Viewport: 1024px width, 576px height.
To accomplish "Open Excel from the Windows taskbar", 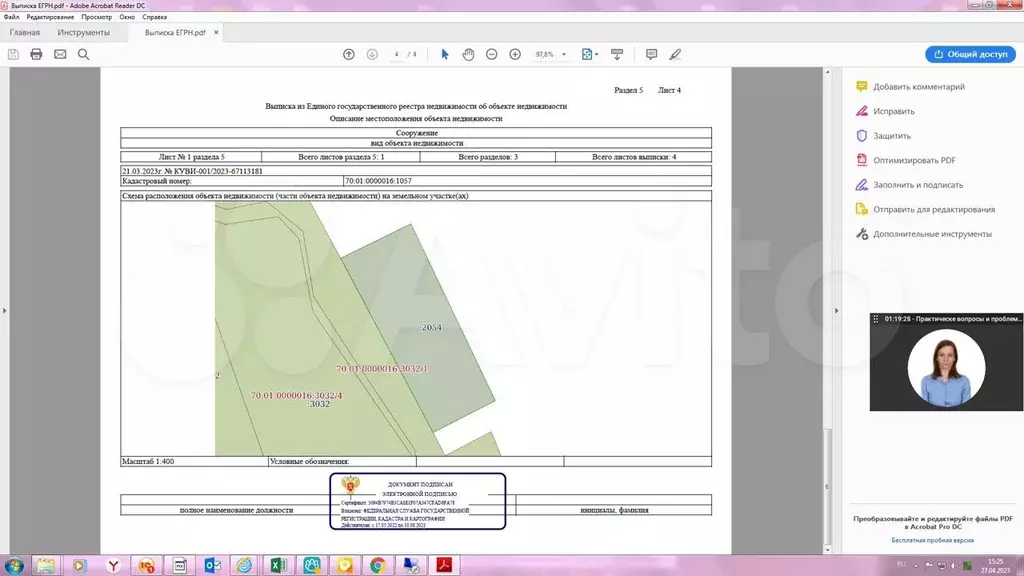I will click(x=277, y=565).
